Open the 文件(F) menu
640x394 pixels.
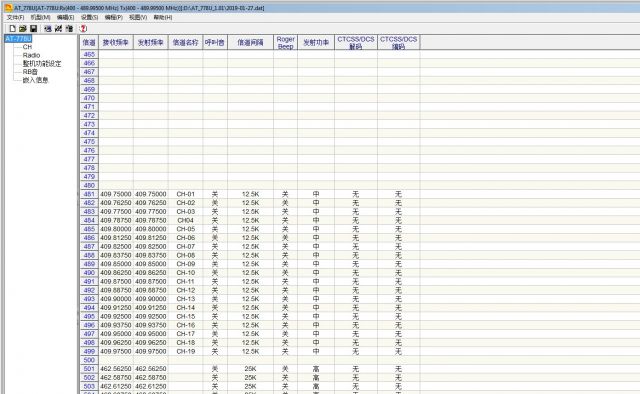[16, 17]
